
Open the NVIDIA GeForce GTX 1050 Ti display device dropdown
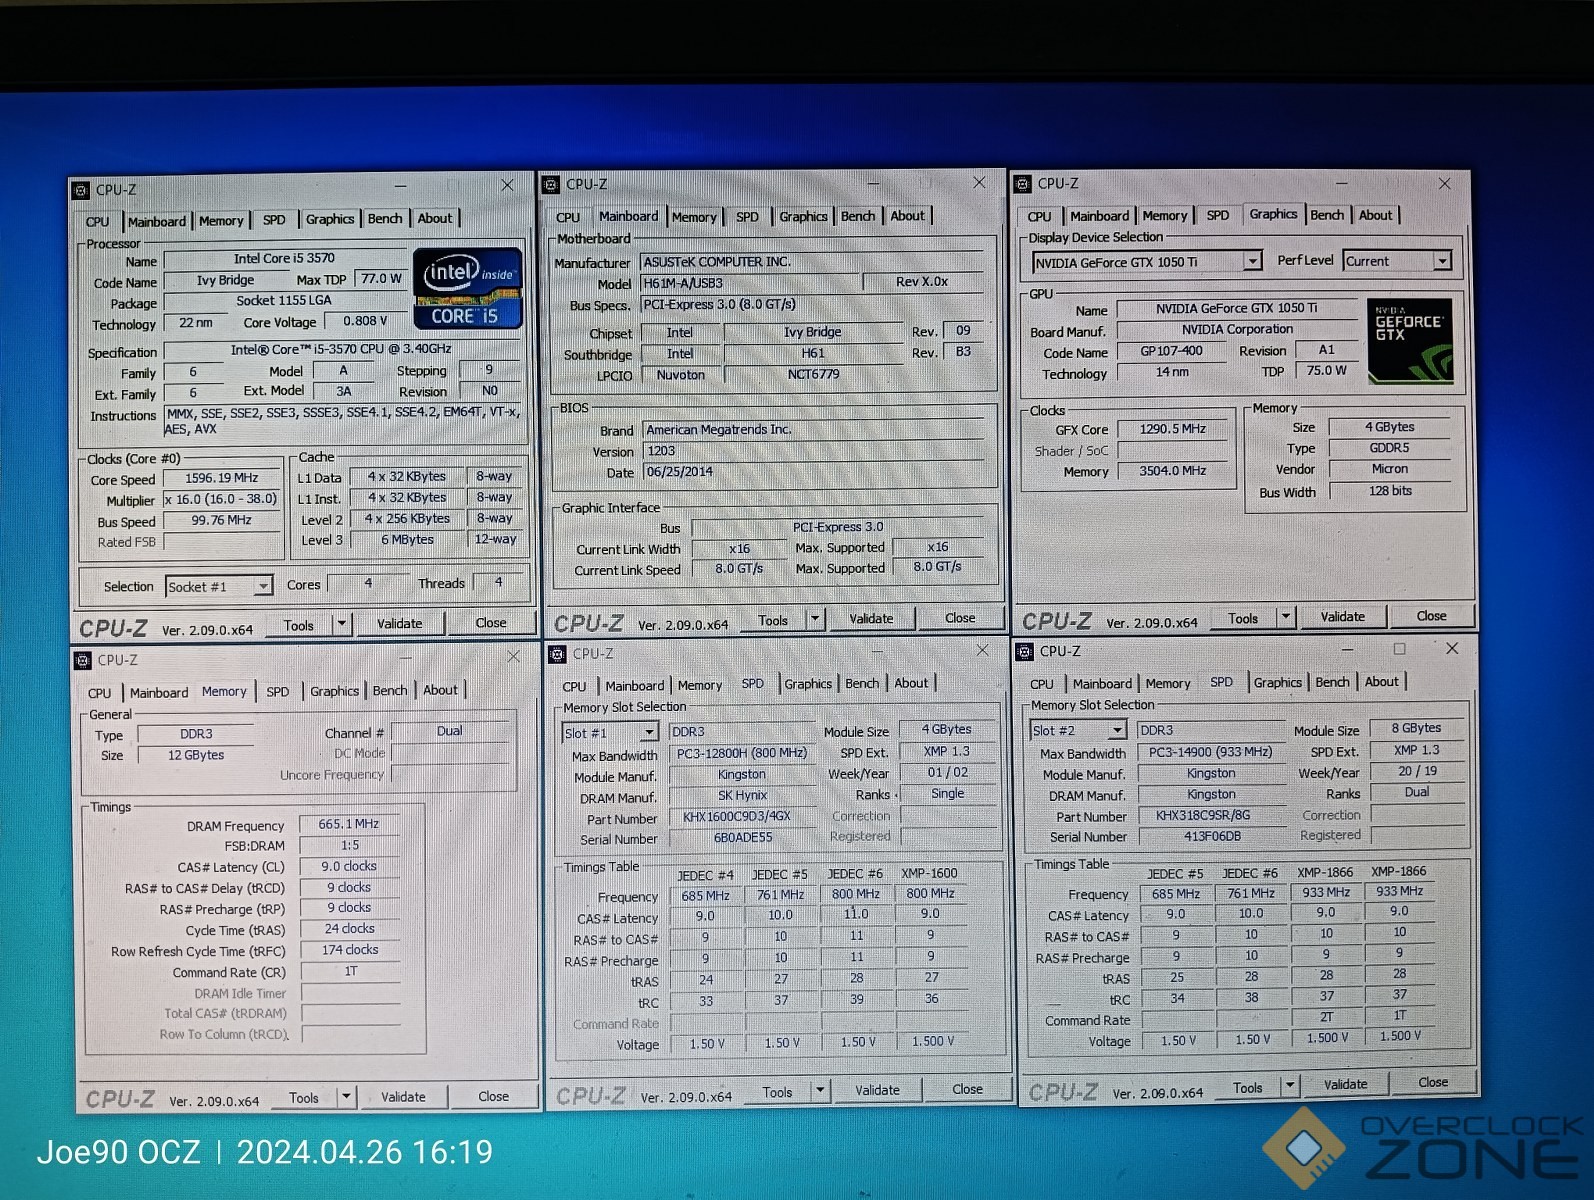(1147, 262)
